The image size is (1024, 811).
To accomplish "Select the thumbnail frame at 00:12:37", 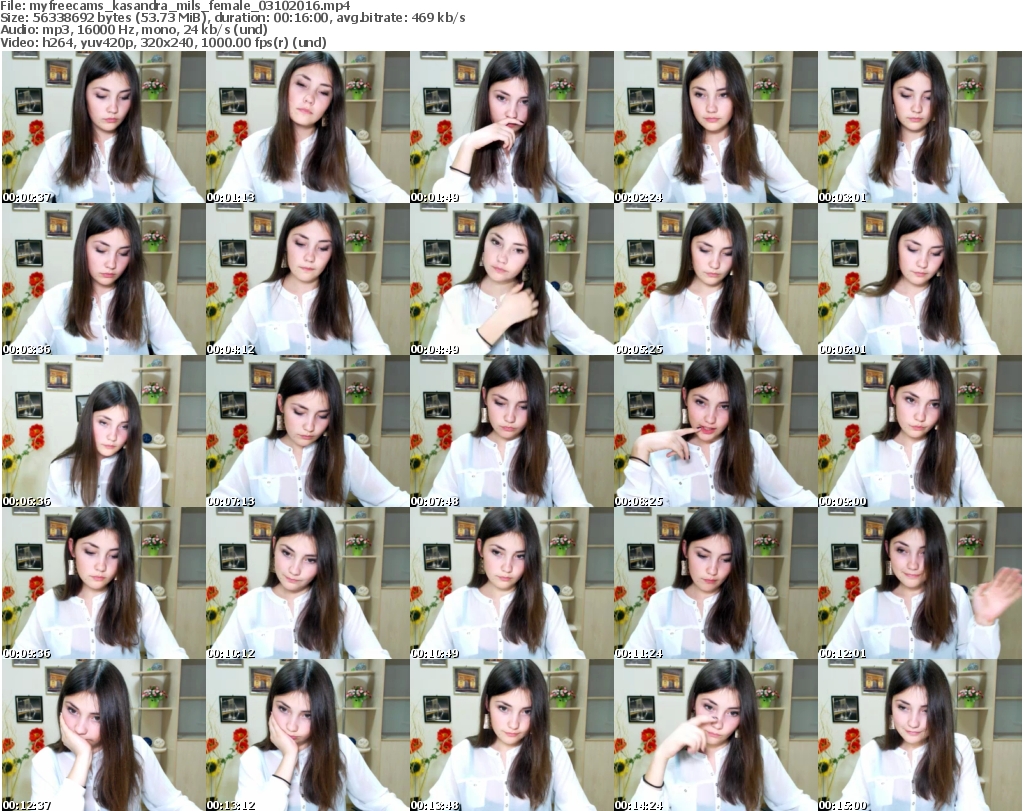I will tap(103, 735).
